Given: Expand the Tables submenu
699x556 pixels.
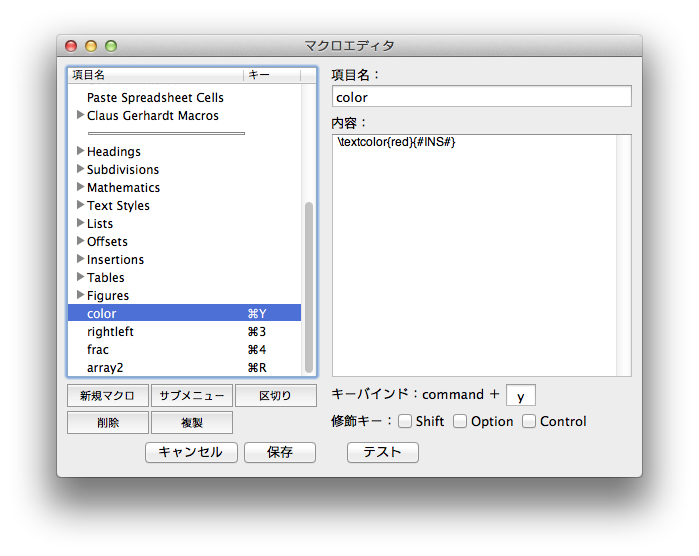Looking at the screenshot, I should coord(80,277).
